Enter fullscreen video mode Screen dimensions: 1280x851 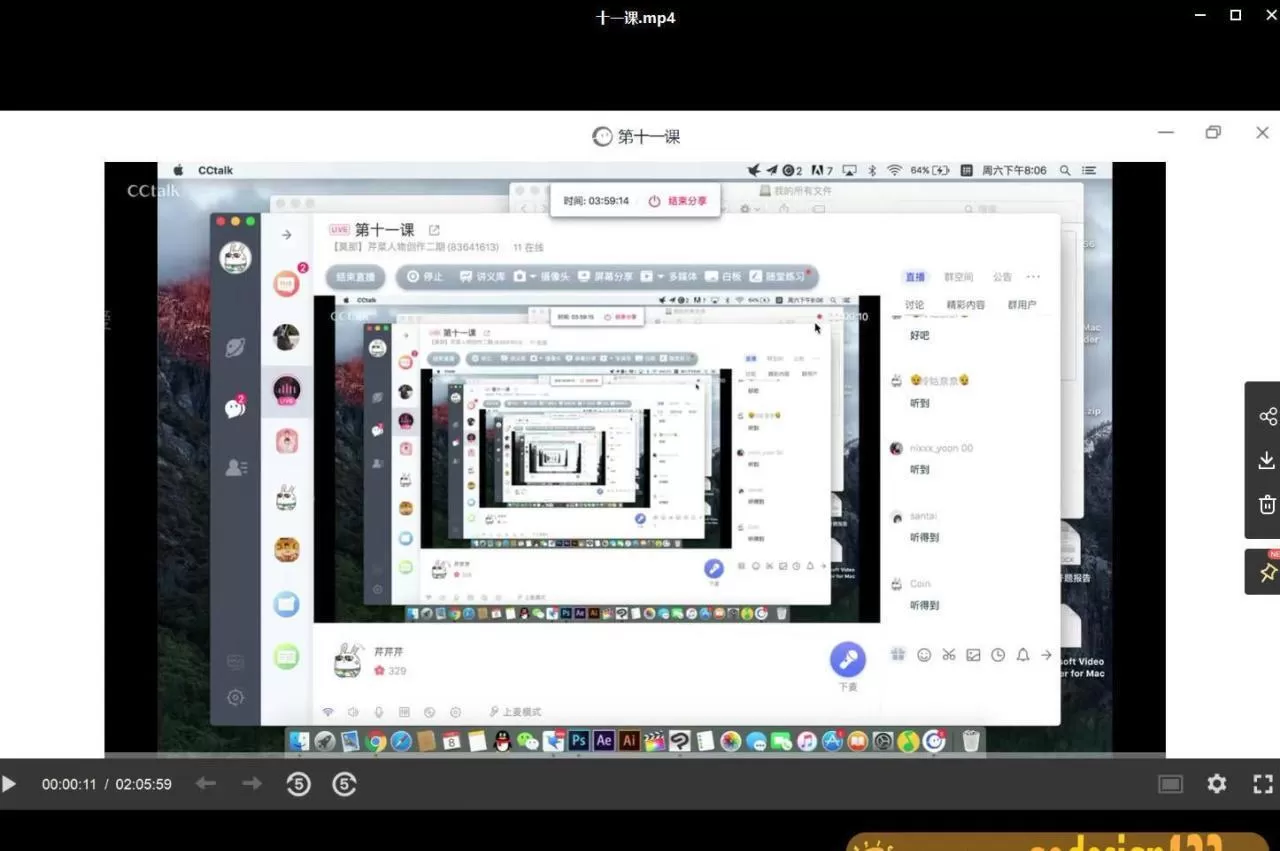(x=1263, y=784)
